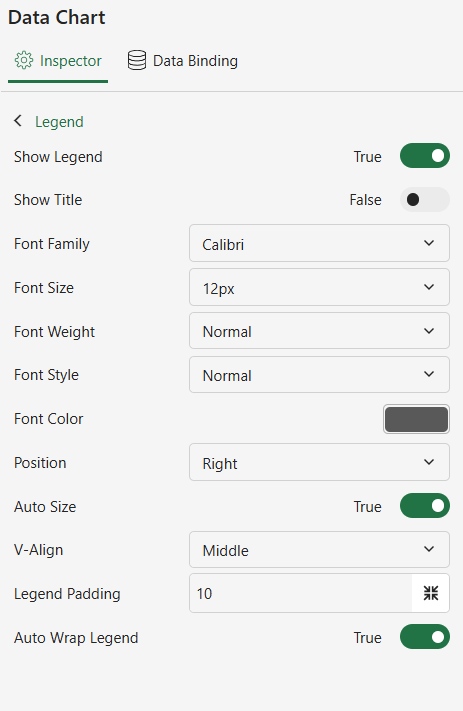463x711 pixels.
Task: Click the Font Family dropdown chevron
Action: click(x=429, y=243)
